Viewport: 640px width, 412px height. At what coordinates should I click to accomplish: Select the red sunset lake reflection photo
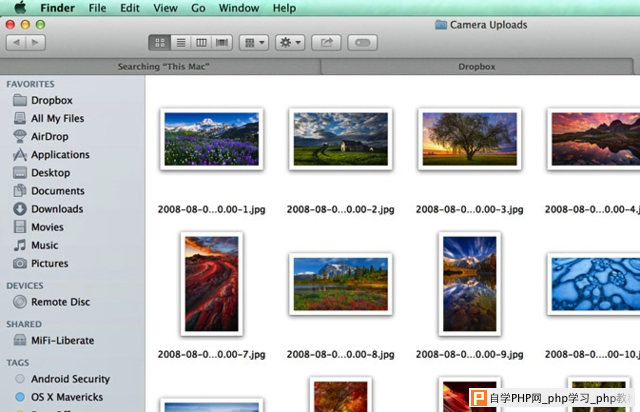594,139
